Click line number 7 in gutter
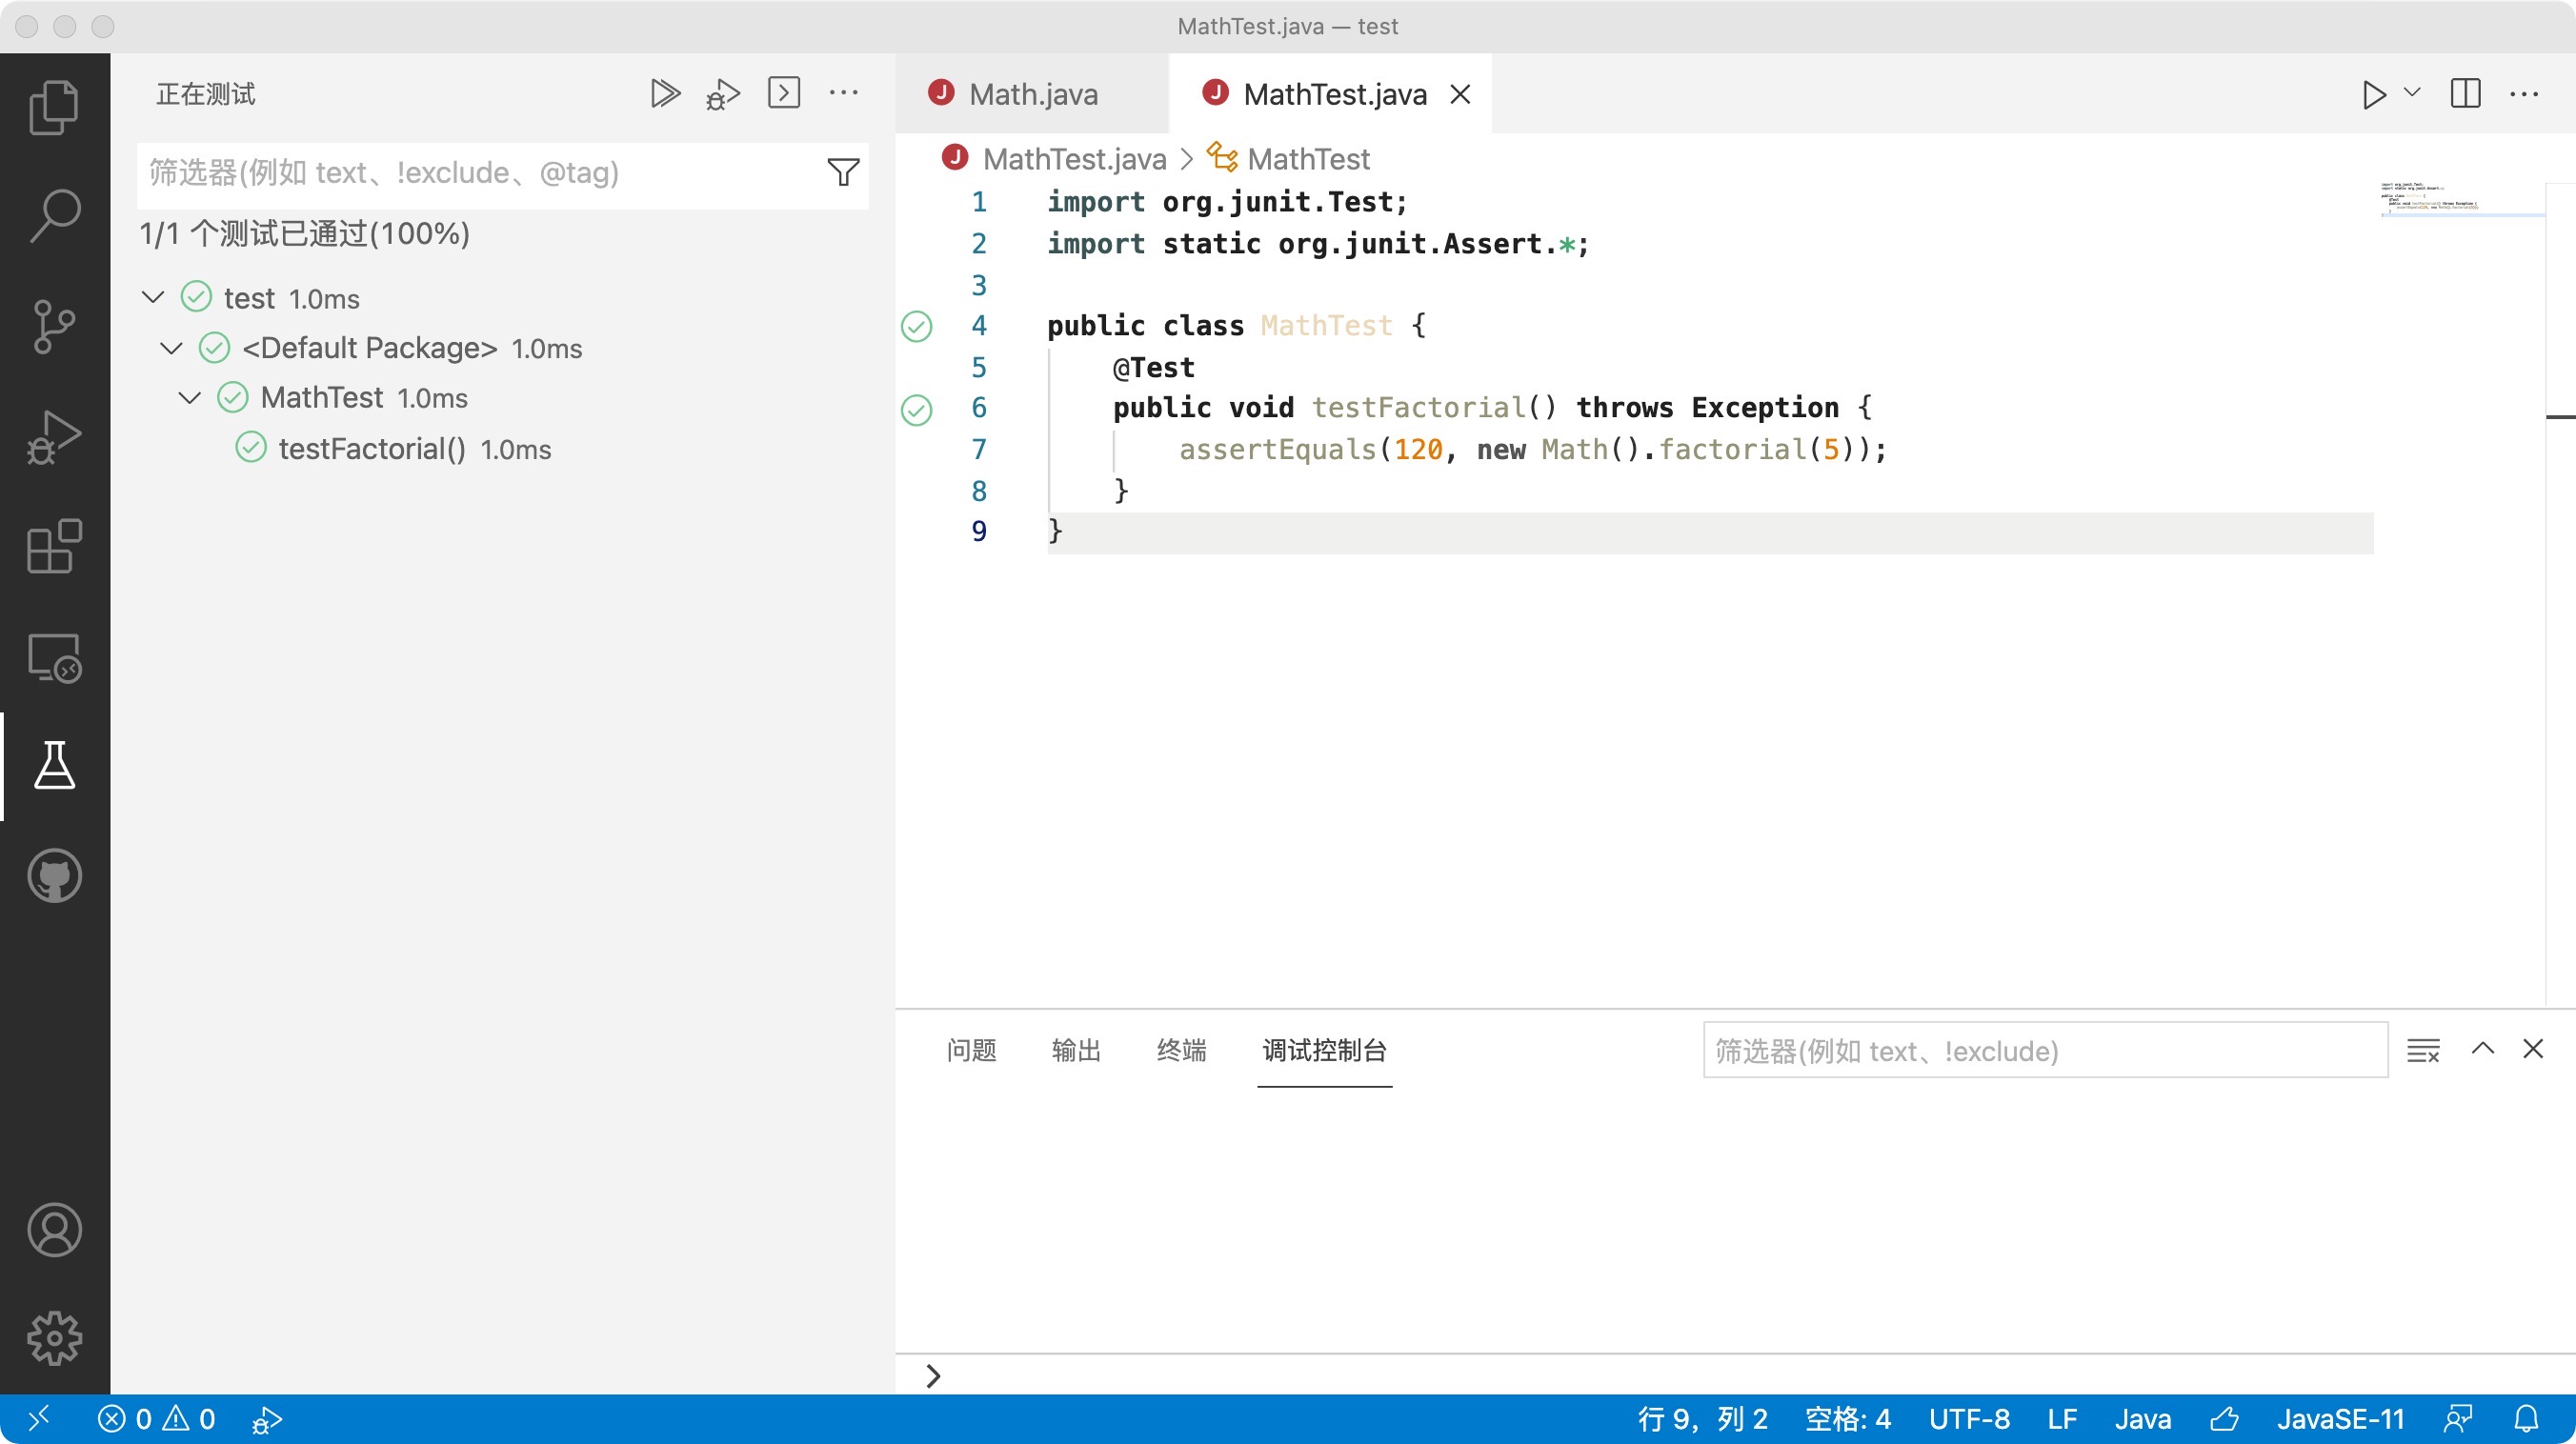This screenshot has width=2576, height=1444. [978, 450]
